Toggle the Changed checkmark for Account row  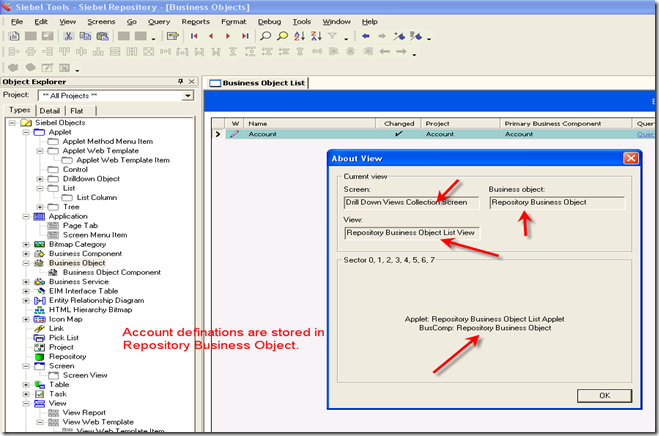398,134
